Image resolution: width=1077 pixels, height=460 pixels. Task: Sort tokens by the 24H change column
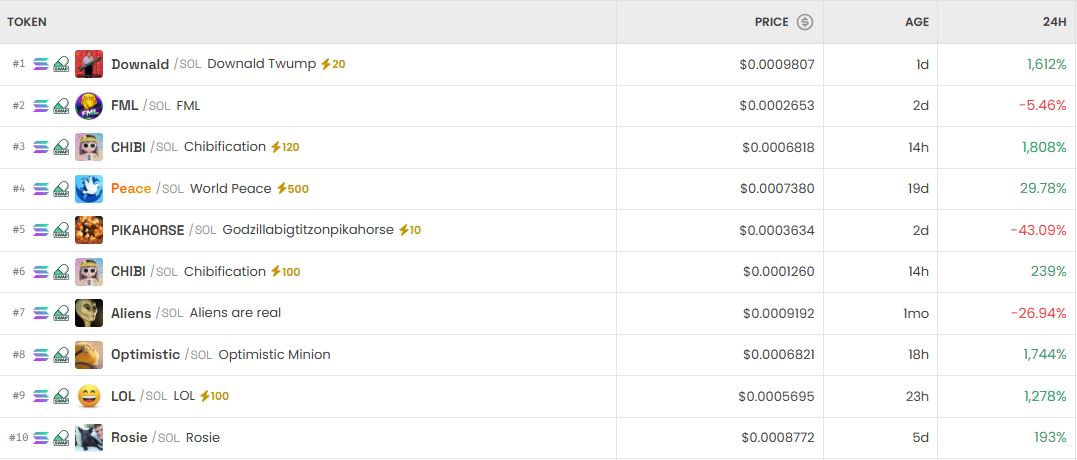pos(1054,22)
